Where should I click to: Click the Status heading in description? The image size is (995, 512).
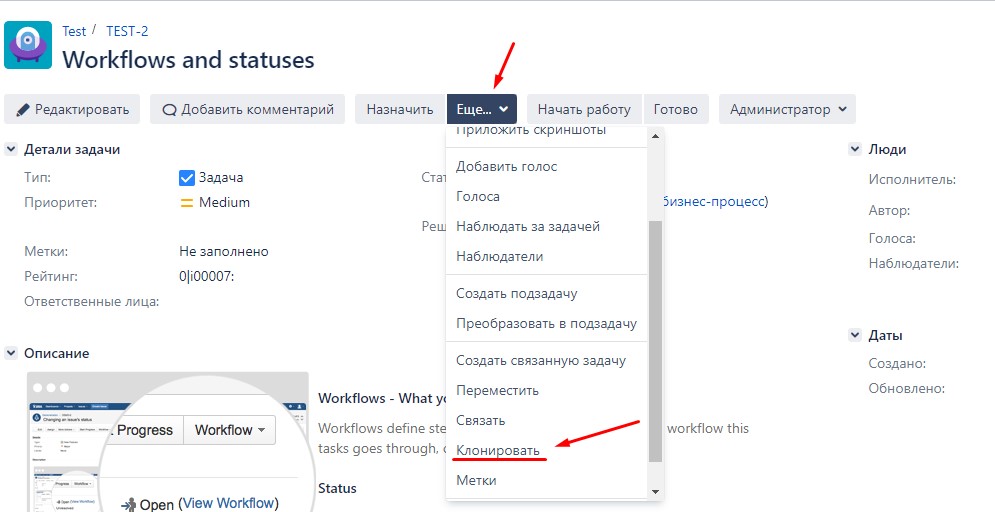click(x=337, y=489)
